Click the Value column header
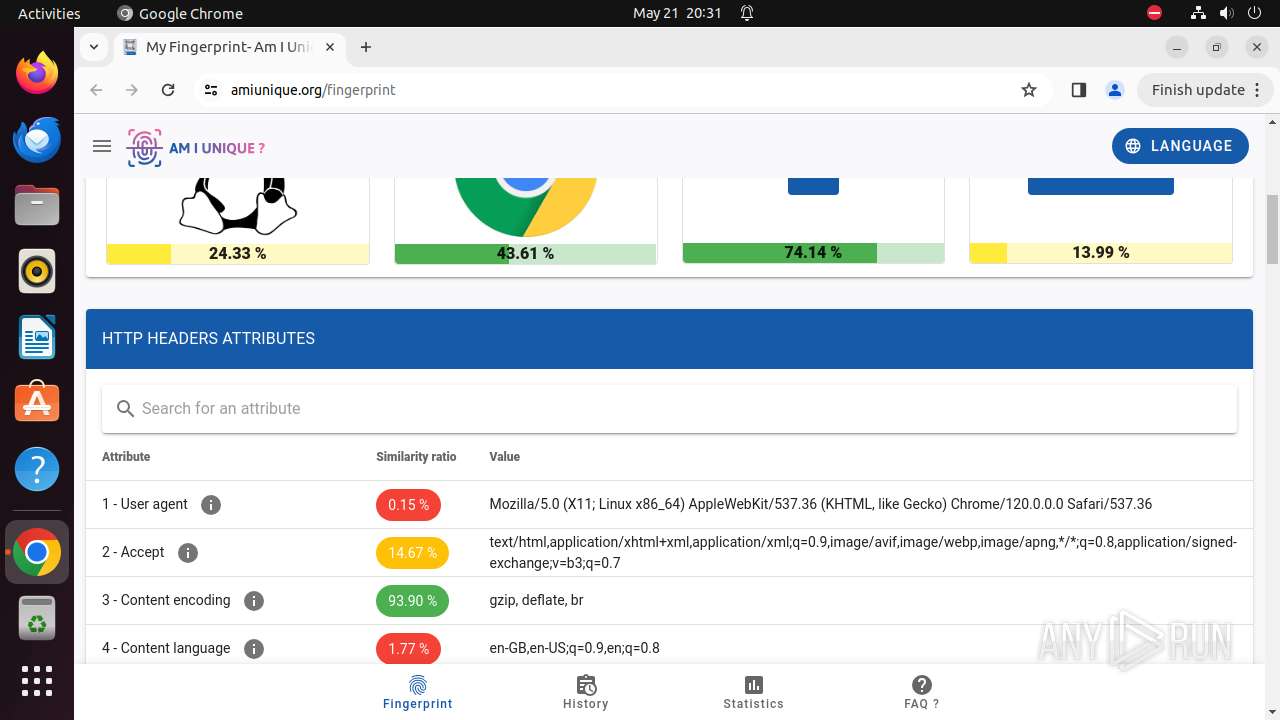 point(505,457)
